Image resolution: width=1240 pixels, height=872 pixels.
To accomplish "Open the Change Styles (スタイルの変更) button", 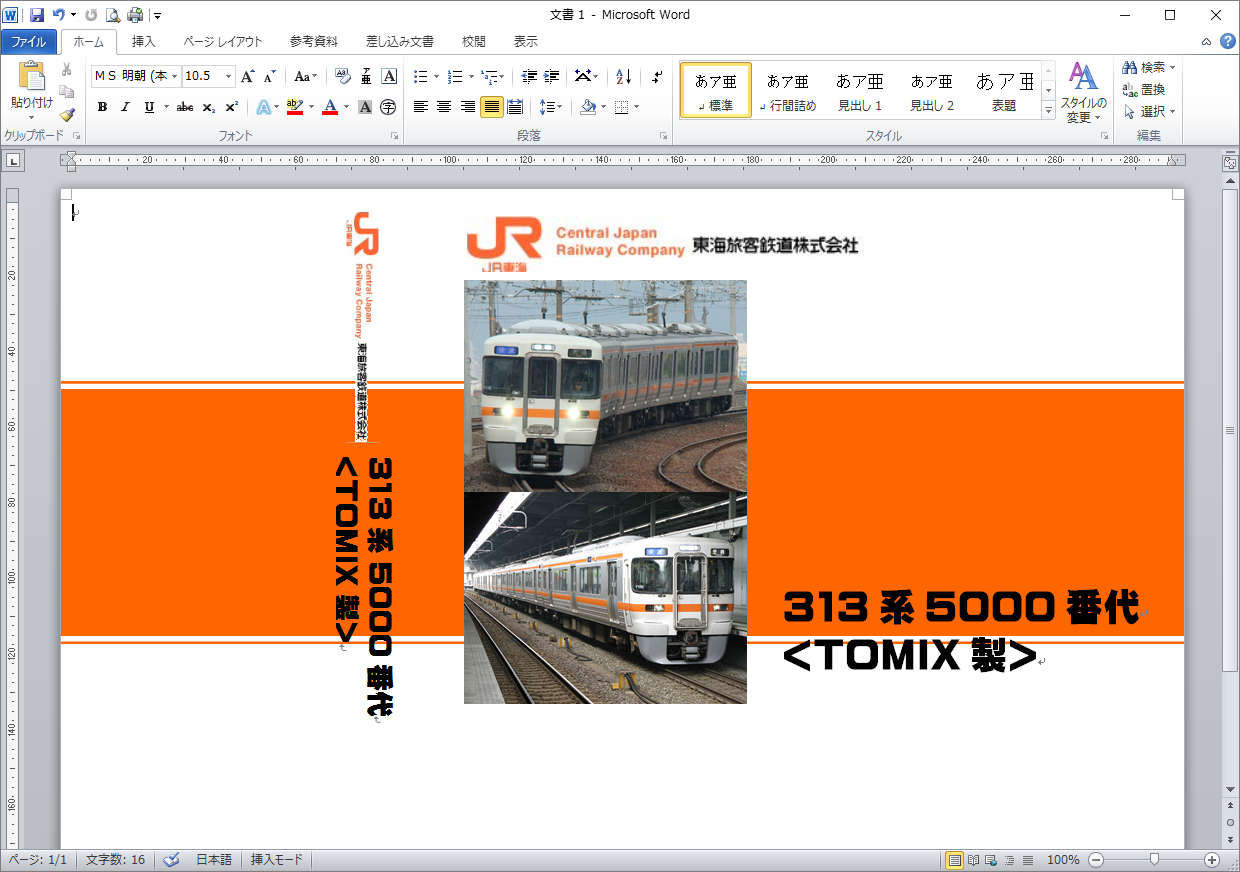I will (1083, 93).
